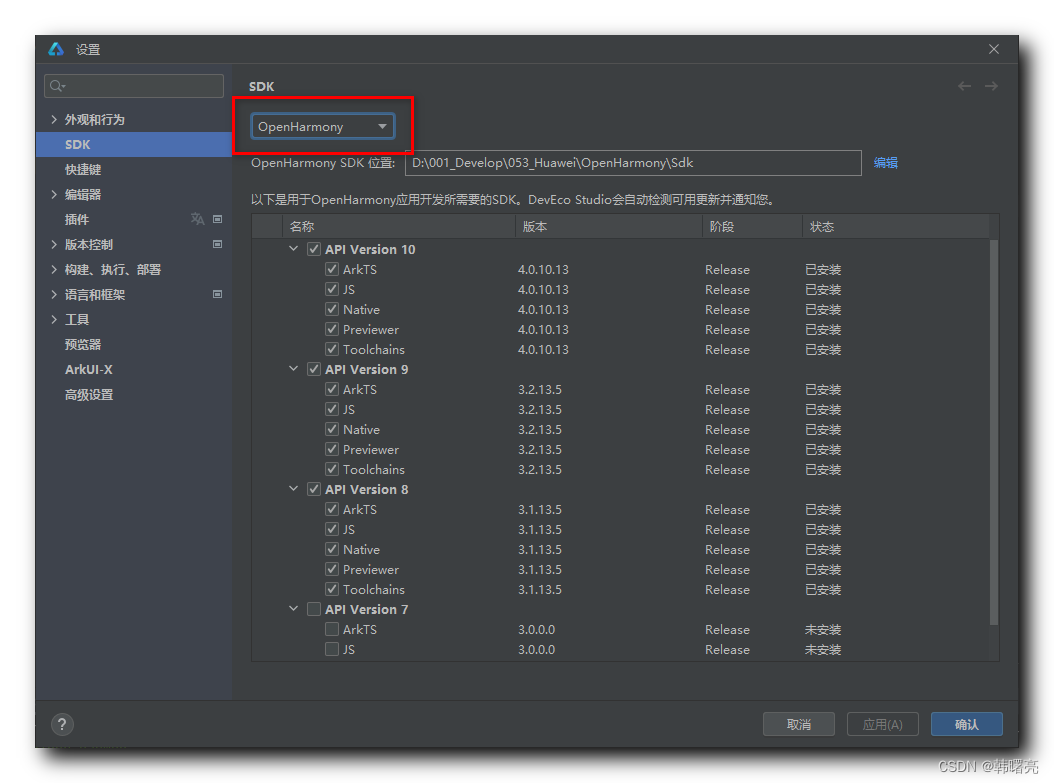The image size is (1054, 783).
Task: Close the 设置 dialog
Action: point(994,49)
